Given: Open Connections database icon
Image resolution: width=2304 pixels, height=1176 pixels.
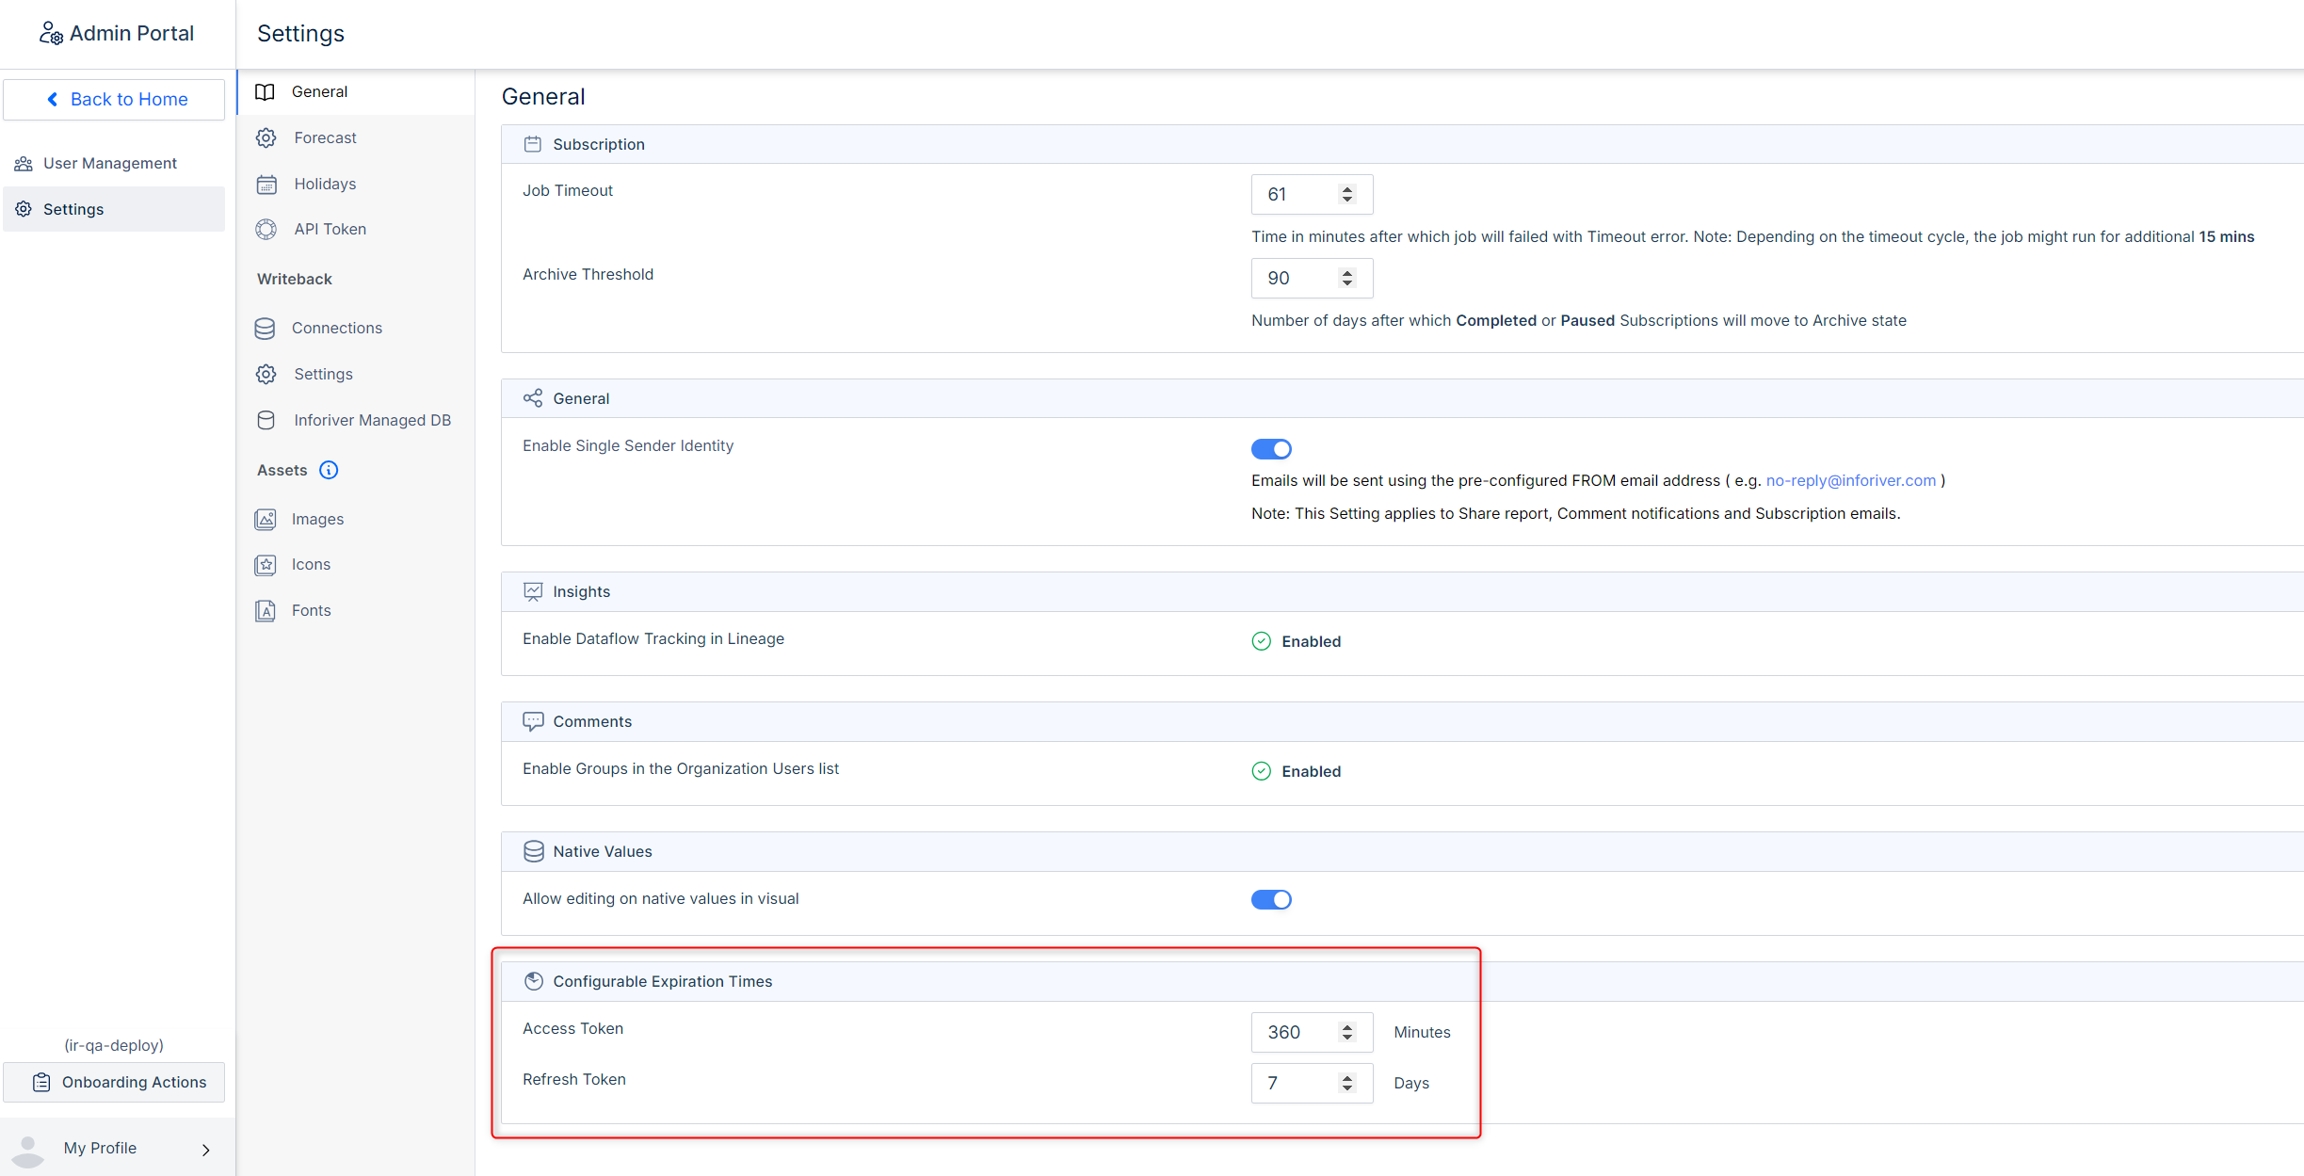Looking at the screenshot, I should (x=265, y=328).
